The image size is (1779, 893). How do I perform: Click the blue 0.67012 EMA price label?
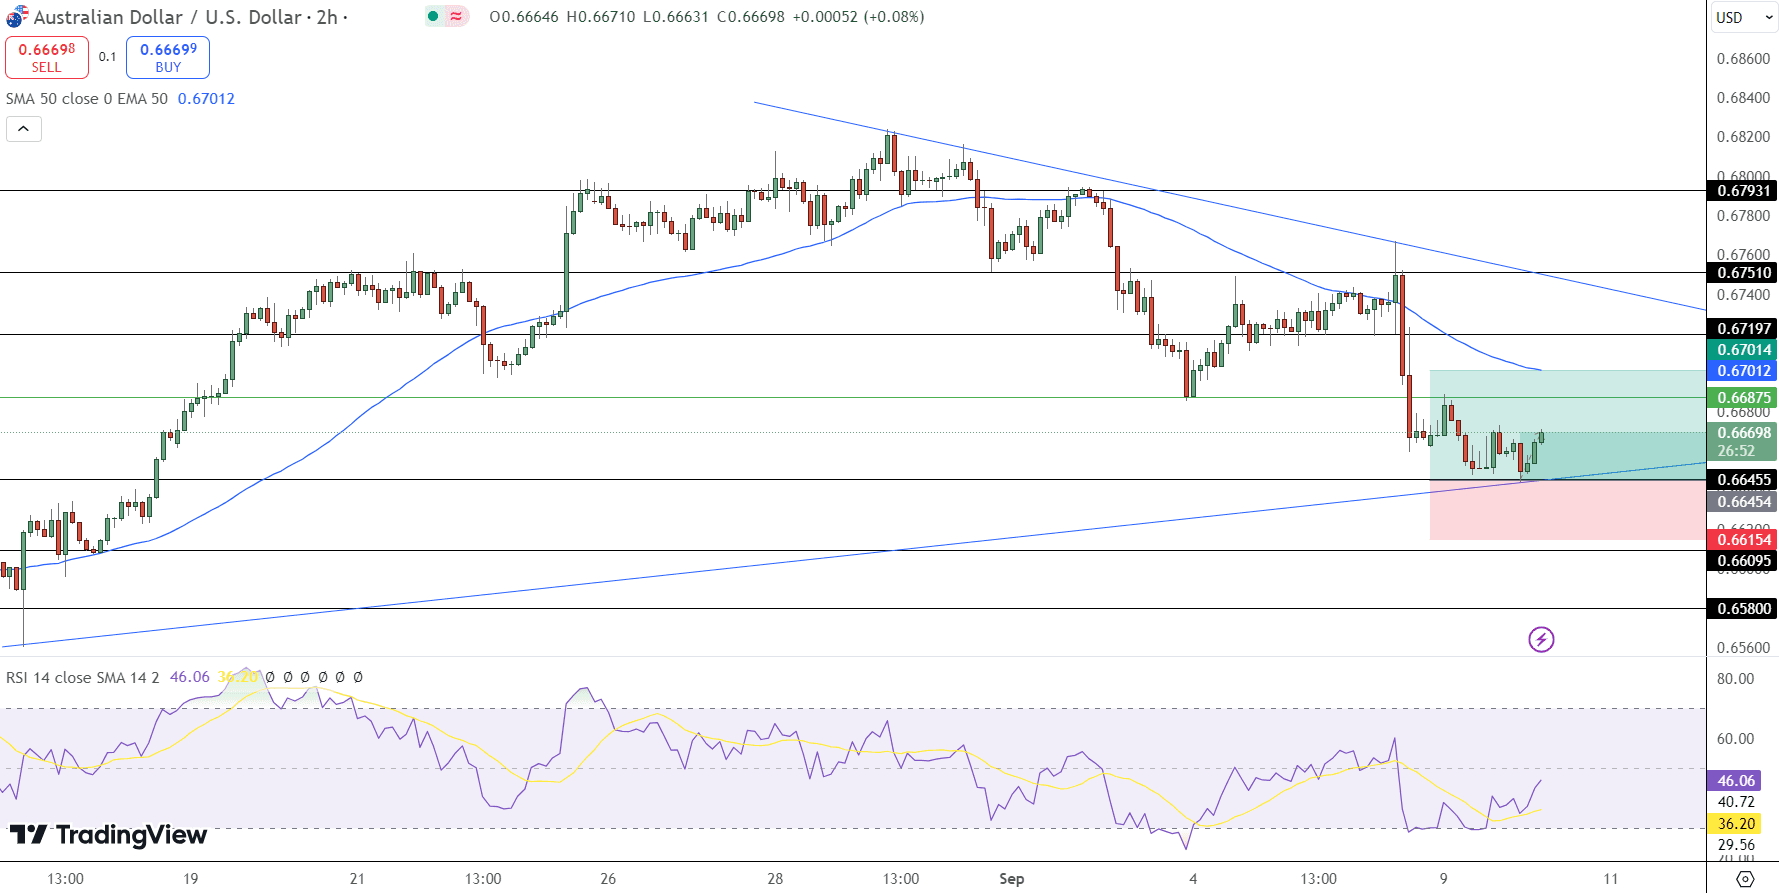coord(1742,371)
